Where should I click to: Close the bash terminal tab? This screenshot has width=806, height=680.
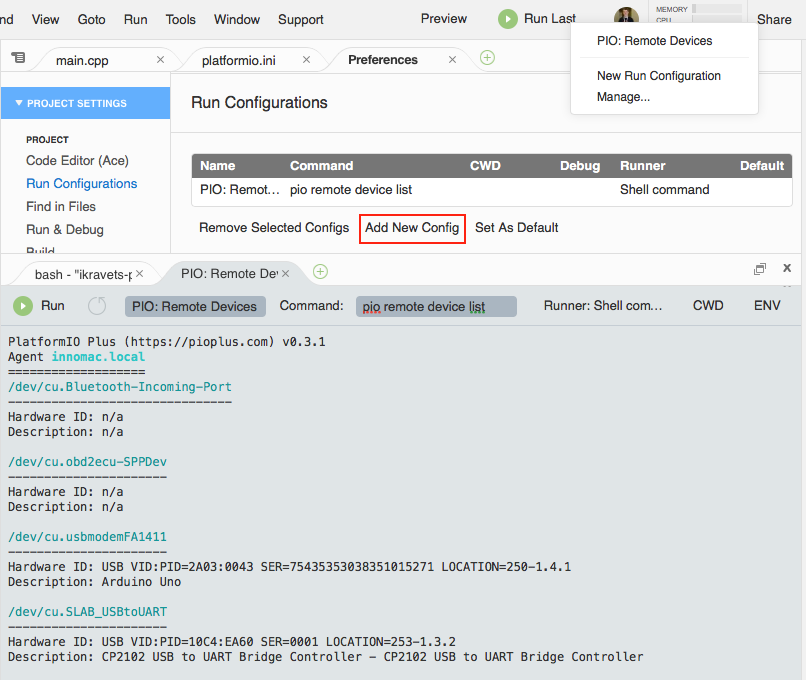139,274
